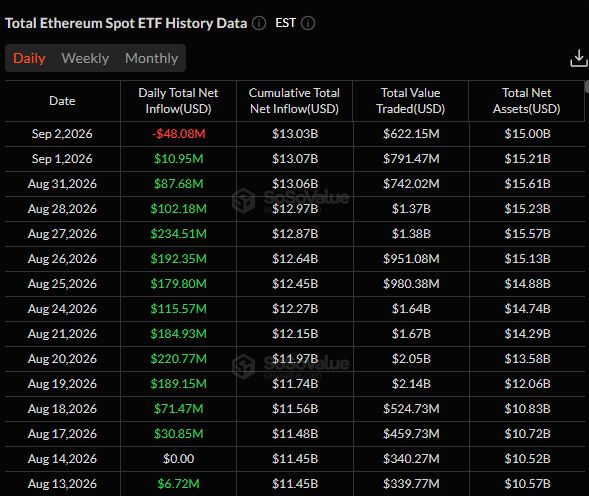Click the $15.00B net assets value
589x496 pixels.
coord(527,134)
